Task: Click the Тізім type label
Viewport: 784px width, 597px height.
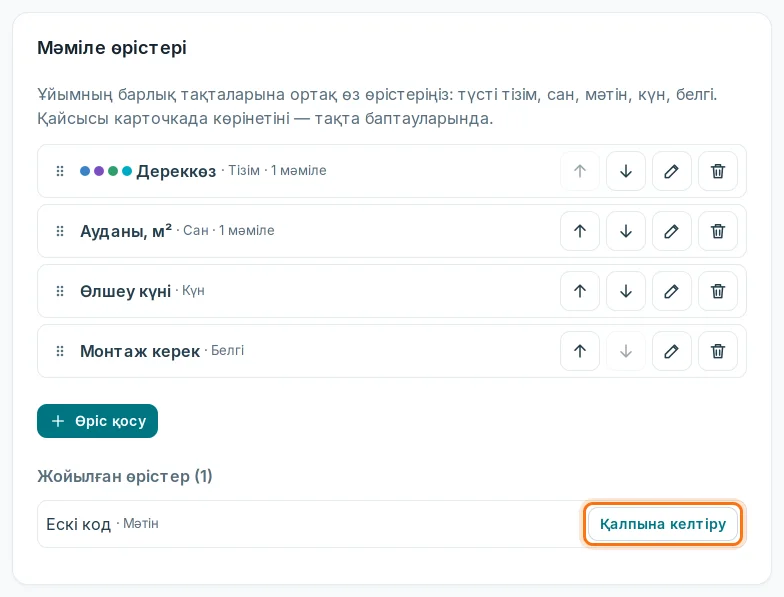Action: pos(244,170)
